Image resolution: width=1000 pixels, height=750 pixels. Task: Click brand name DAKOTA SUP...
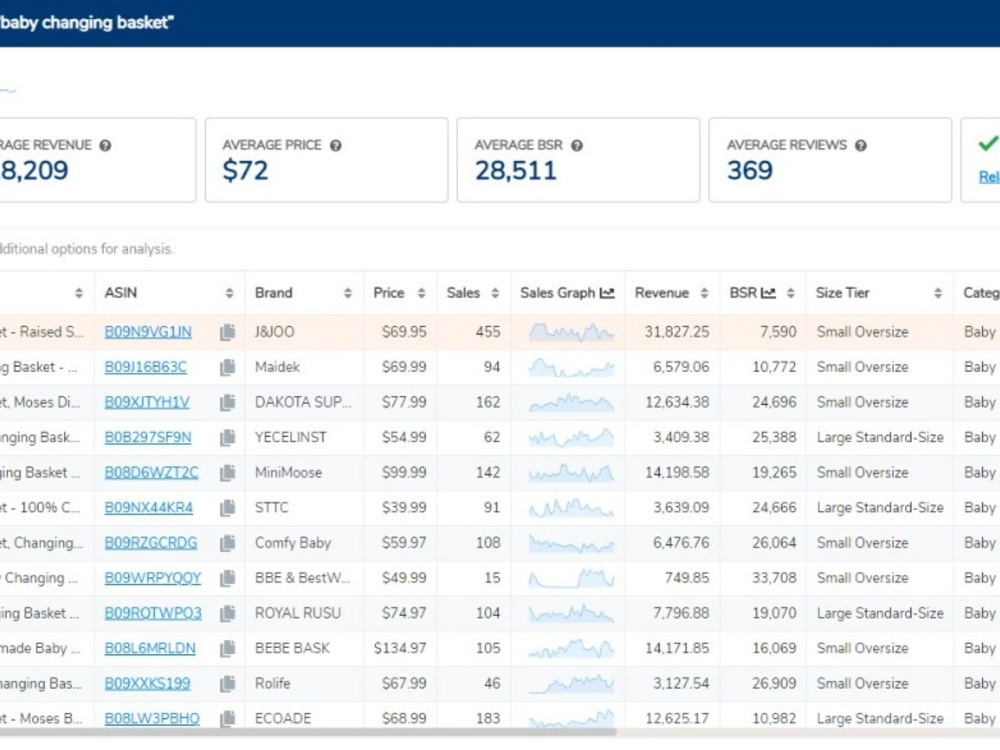click(303, 402)
